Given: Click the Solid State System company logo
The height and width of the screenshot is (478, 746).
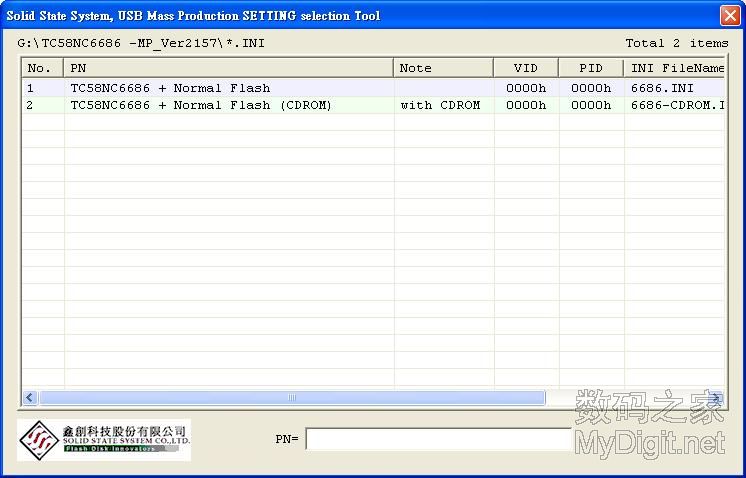Looking at the screenshot, I should click(104, 440).
